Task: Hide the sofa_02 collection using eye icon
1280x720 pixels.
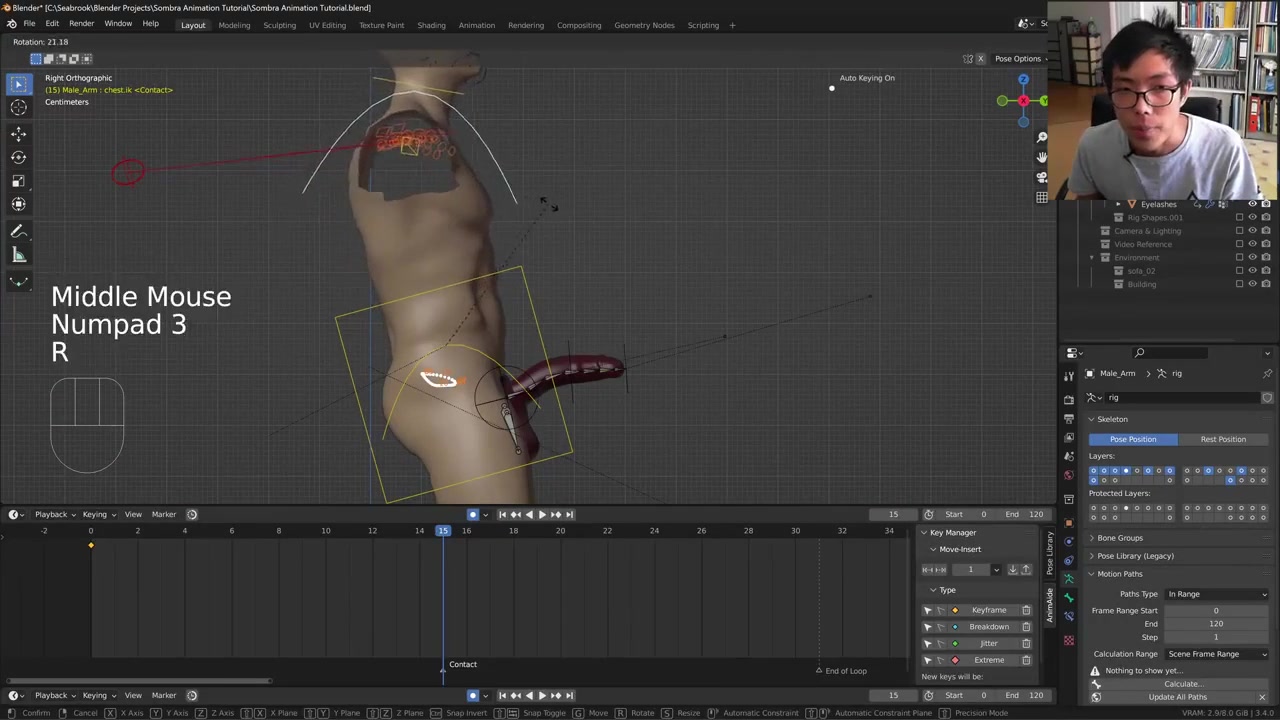Action: tap(1252, 271)
